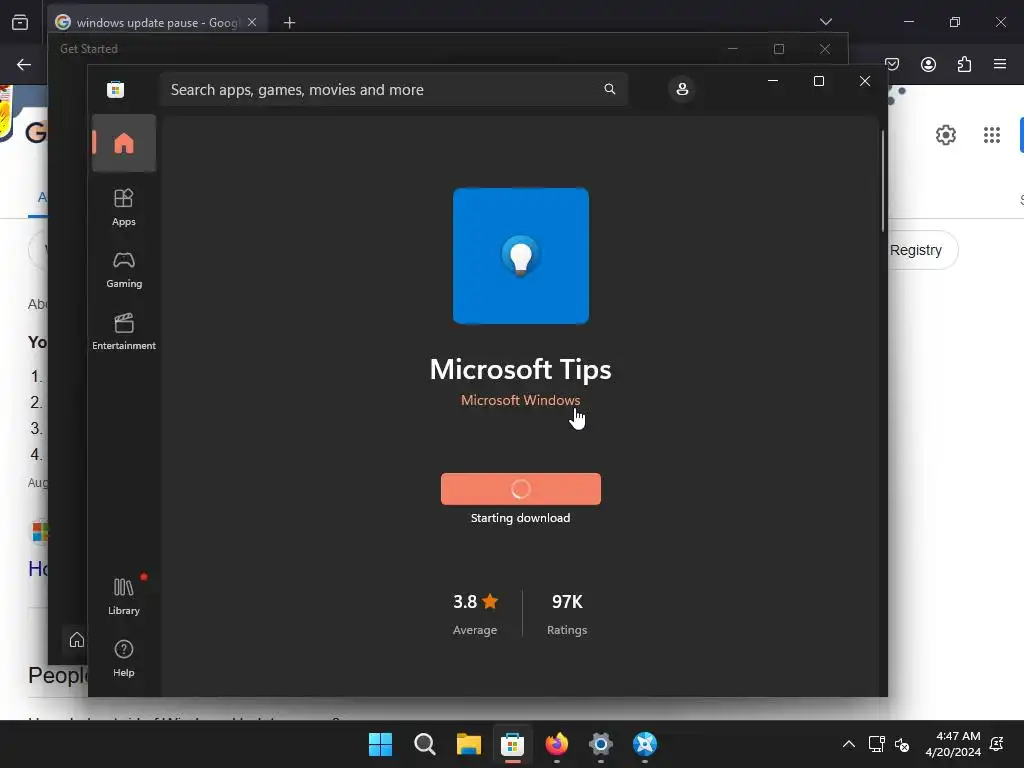Click the 97K Ratings count
This screenshot has height=768, width=1024.
[x=567, y=613]
